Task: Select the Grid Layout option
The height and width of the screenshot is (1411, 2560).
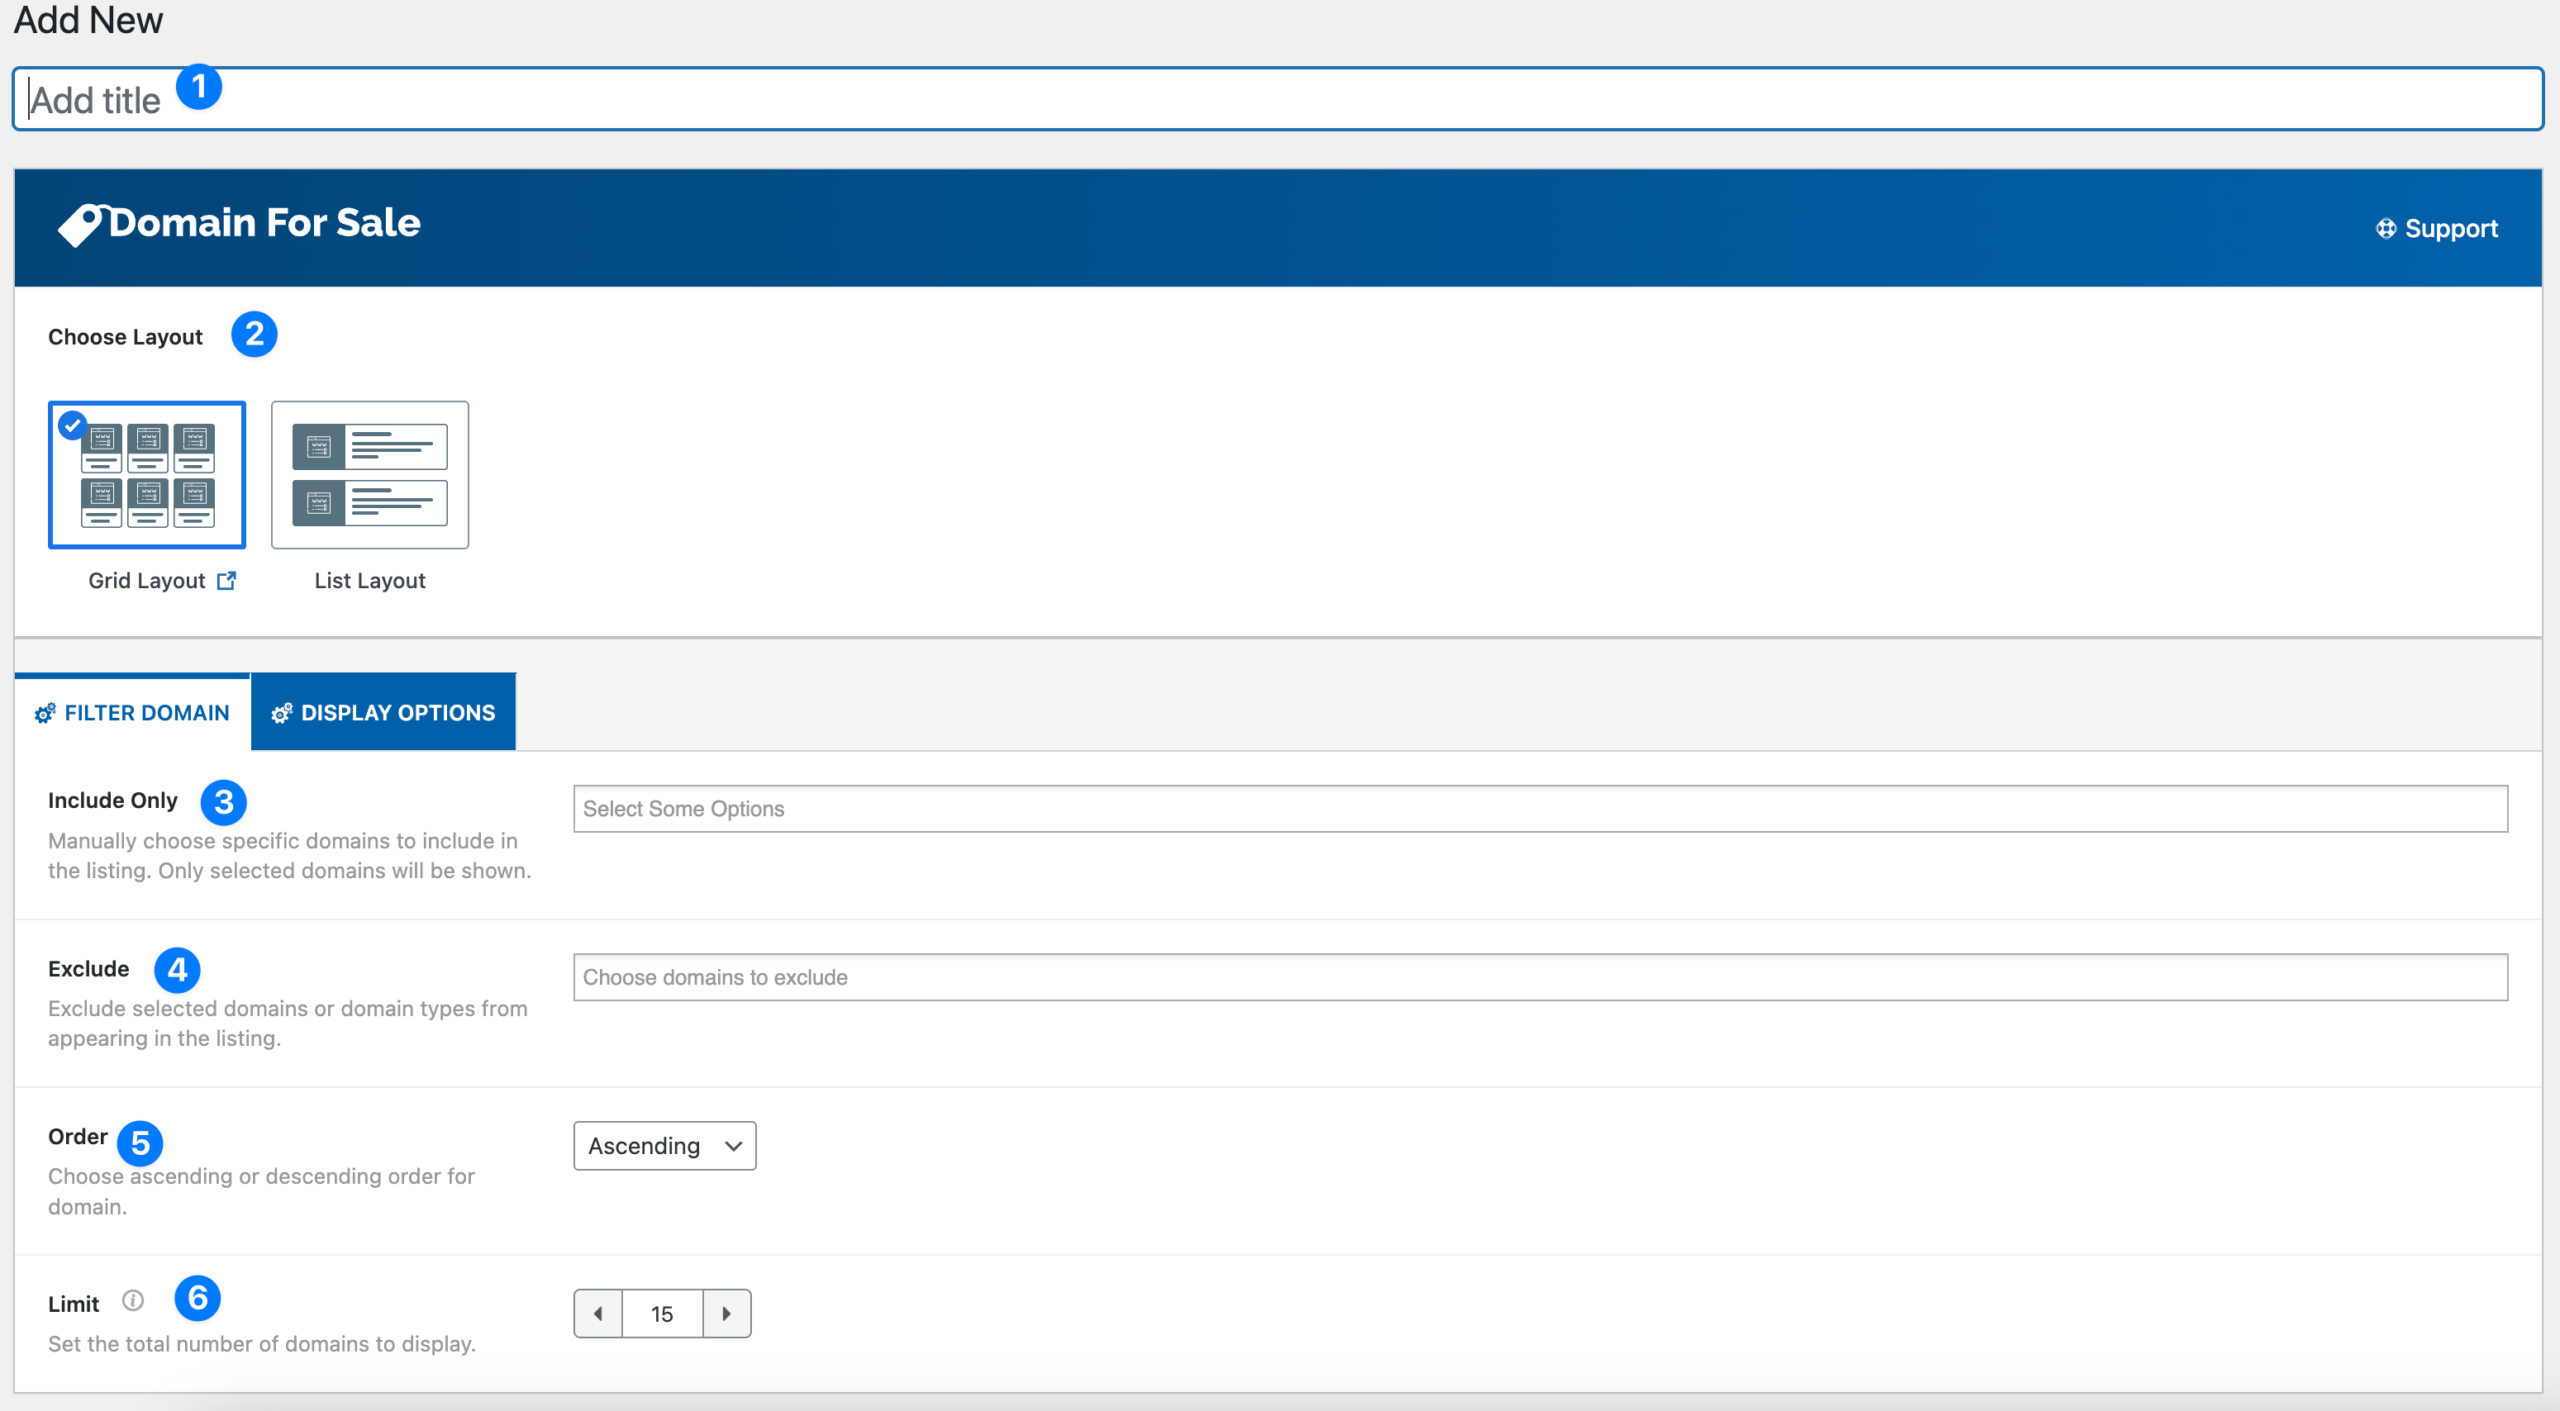Action: pyautogui.click(x=146, y=475)
